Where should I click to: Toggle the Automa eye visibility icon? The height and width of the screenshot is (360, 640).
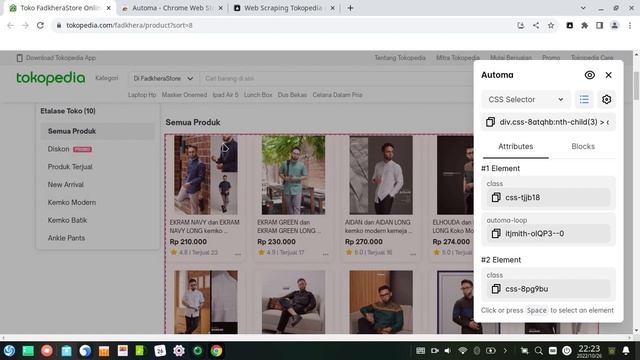[x=589, y=75]
